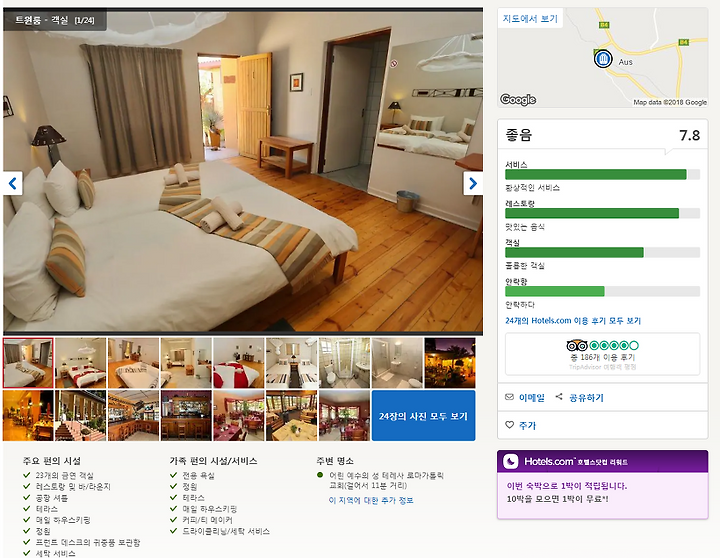Click the envelope icon beside 이메일
720x558 pixels.
point(509,397)
